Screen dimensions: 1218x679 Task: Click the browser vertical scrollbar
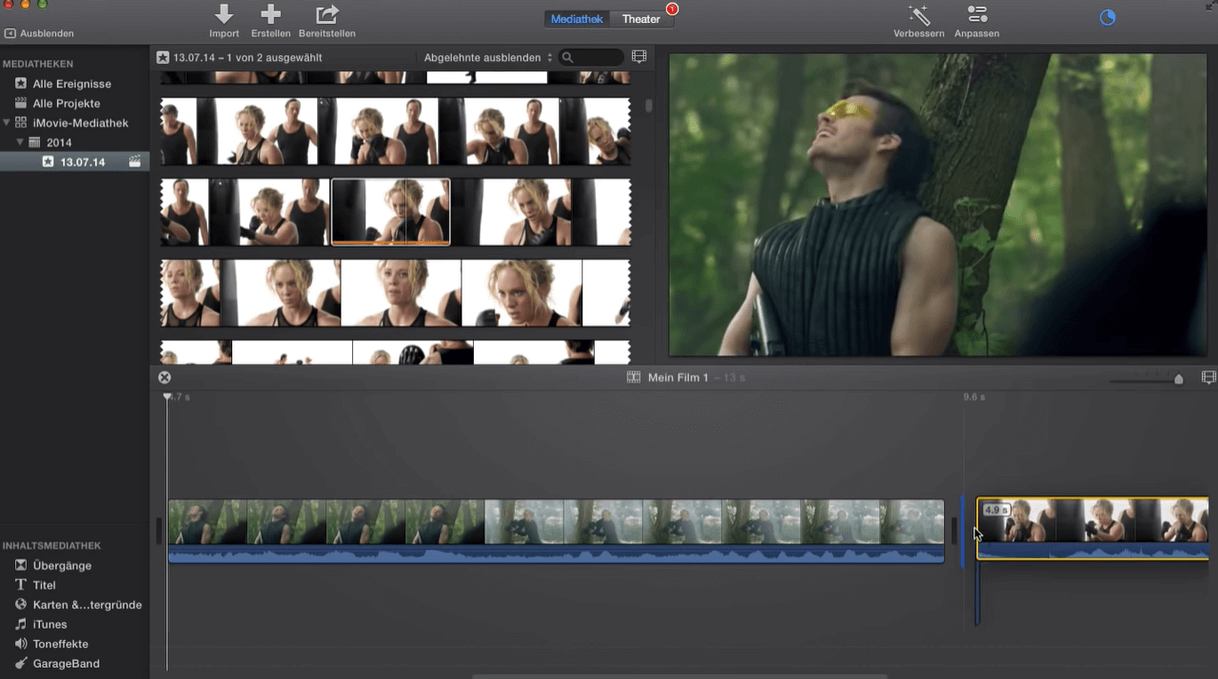[649, 104]
